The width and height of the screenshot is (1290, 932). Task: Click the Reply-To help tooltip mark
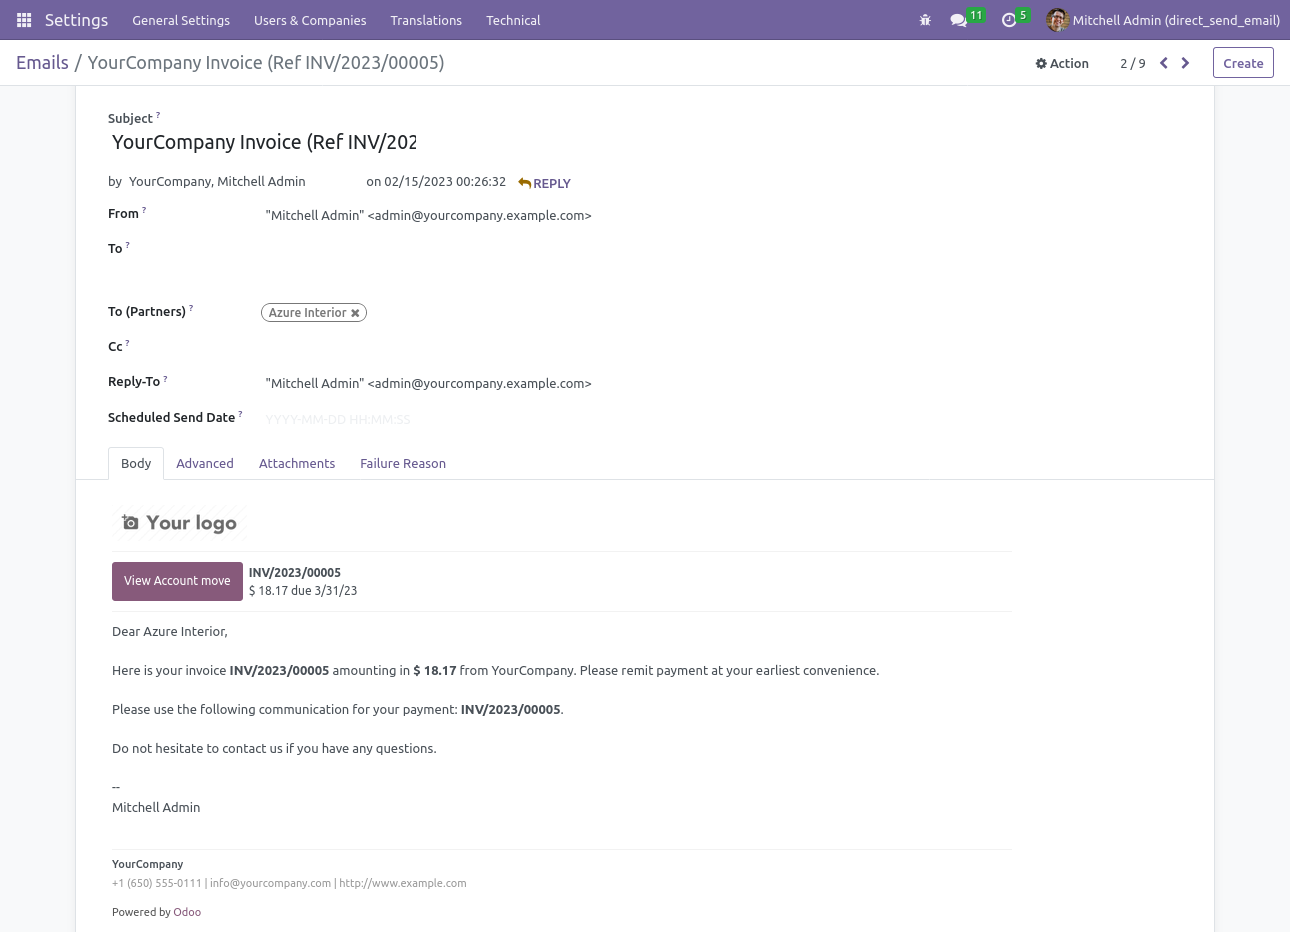tap(165, 378)
